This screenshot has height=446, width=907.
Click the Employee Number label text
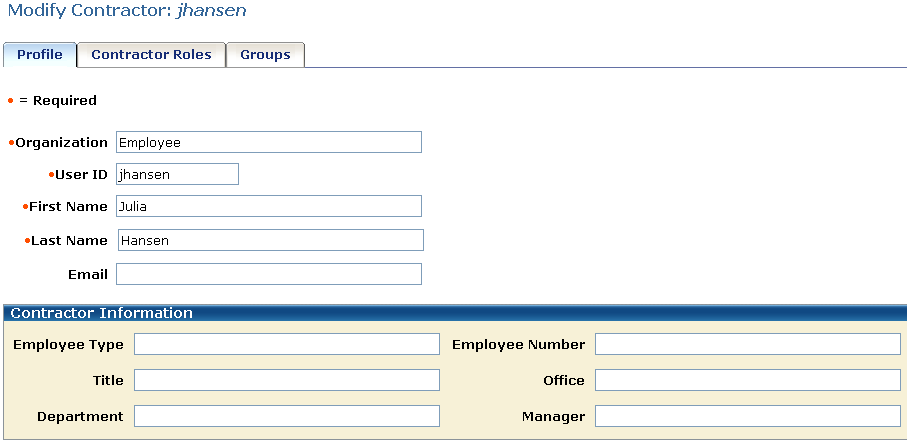[518, 344]
